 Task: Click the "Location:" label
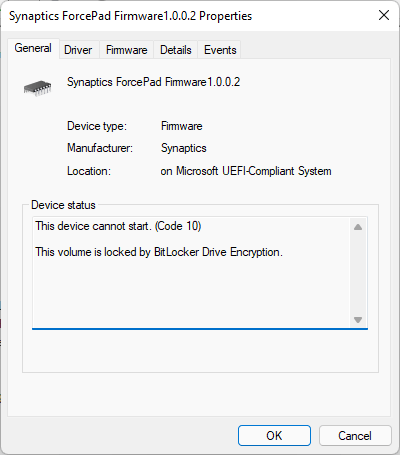(89, 171)
